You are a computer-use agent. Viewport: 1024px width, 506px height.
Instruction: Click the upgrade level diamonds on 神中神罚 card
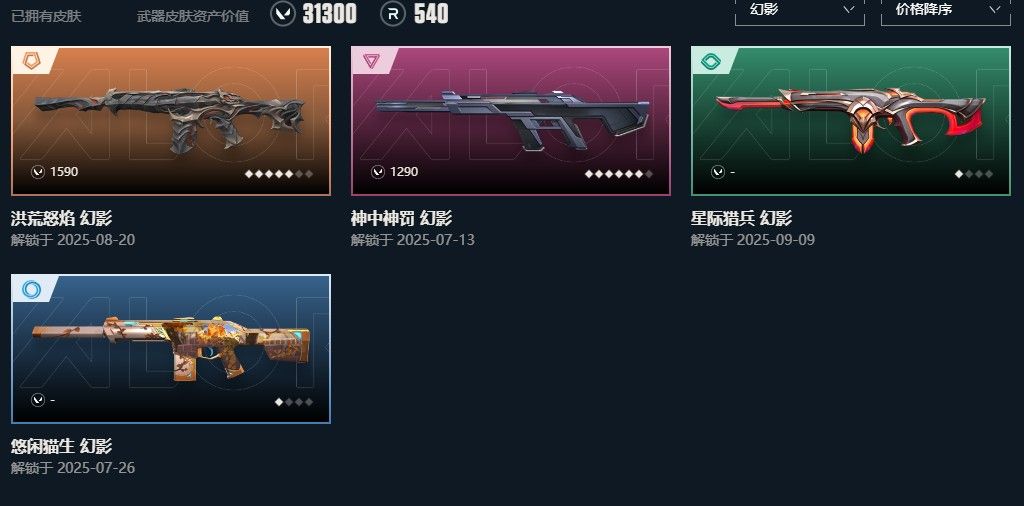pos(619,174)
